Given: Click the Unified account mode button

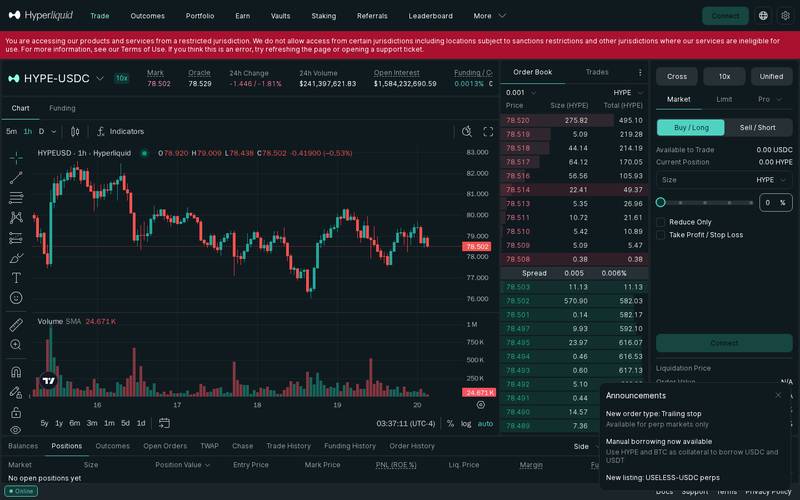Looking at the screenshot, I should [x=771, y=77].
